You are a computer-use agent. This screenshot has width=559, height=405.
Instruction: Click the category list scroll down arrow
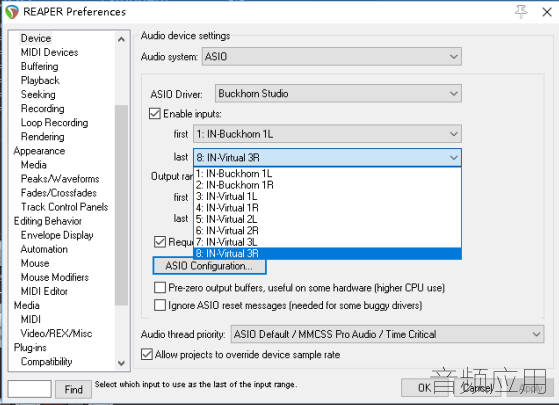point(121,363)
